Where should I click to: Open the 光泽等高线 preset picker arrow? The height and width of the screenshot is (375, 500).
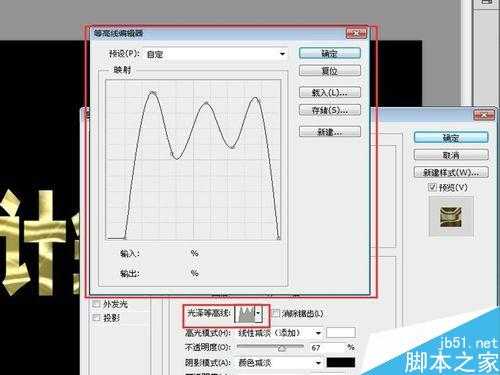tap(258, 314)
